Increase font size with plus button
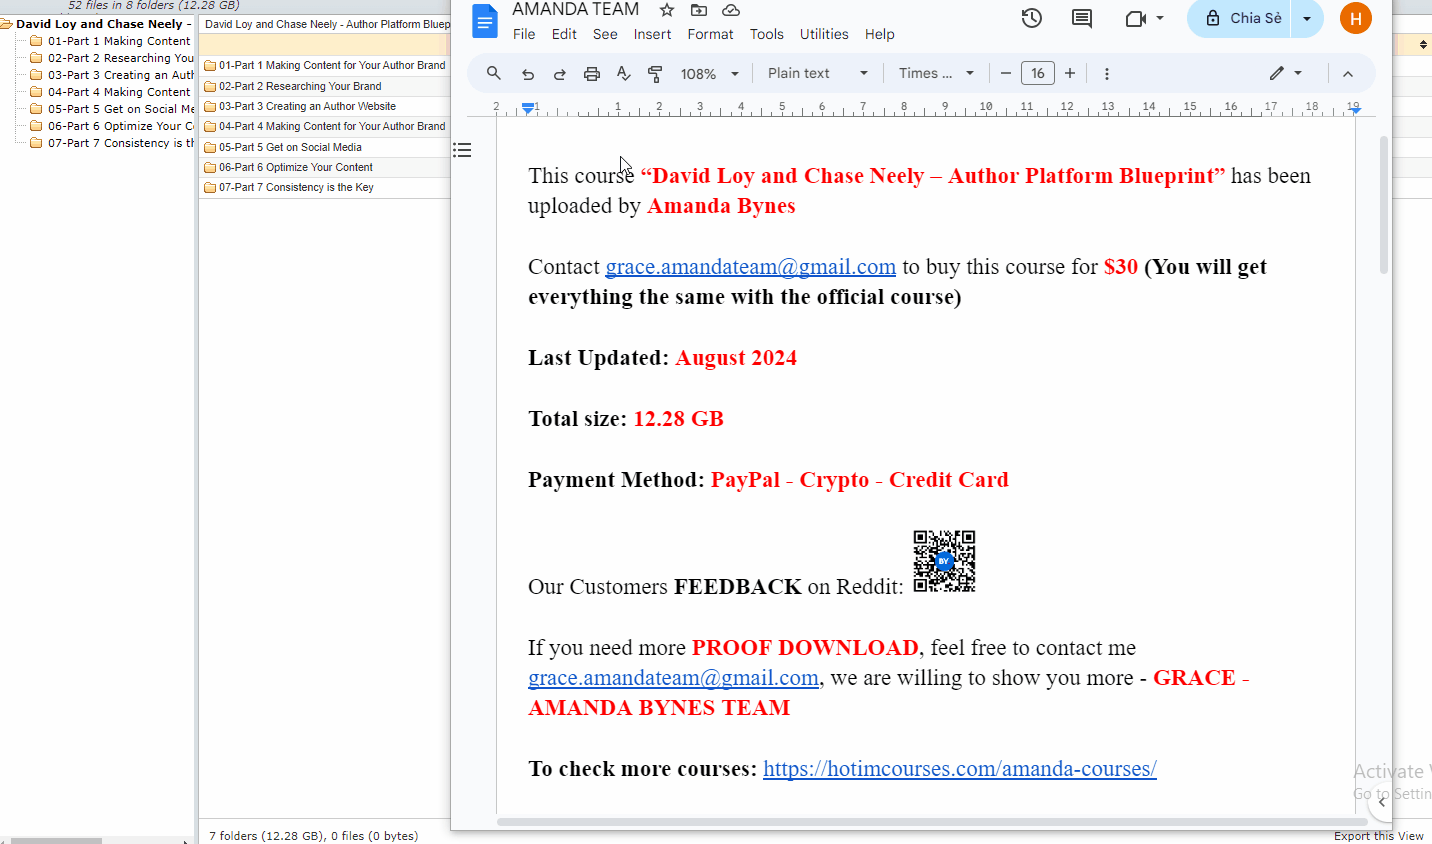 [x=1070, y=73]
